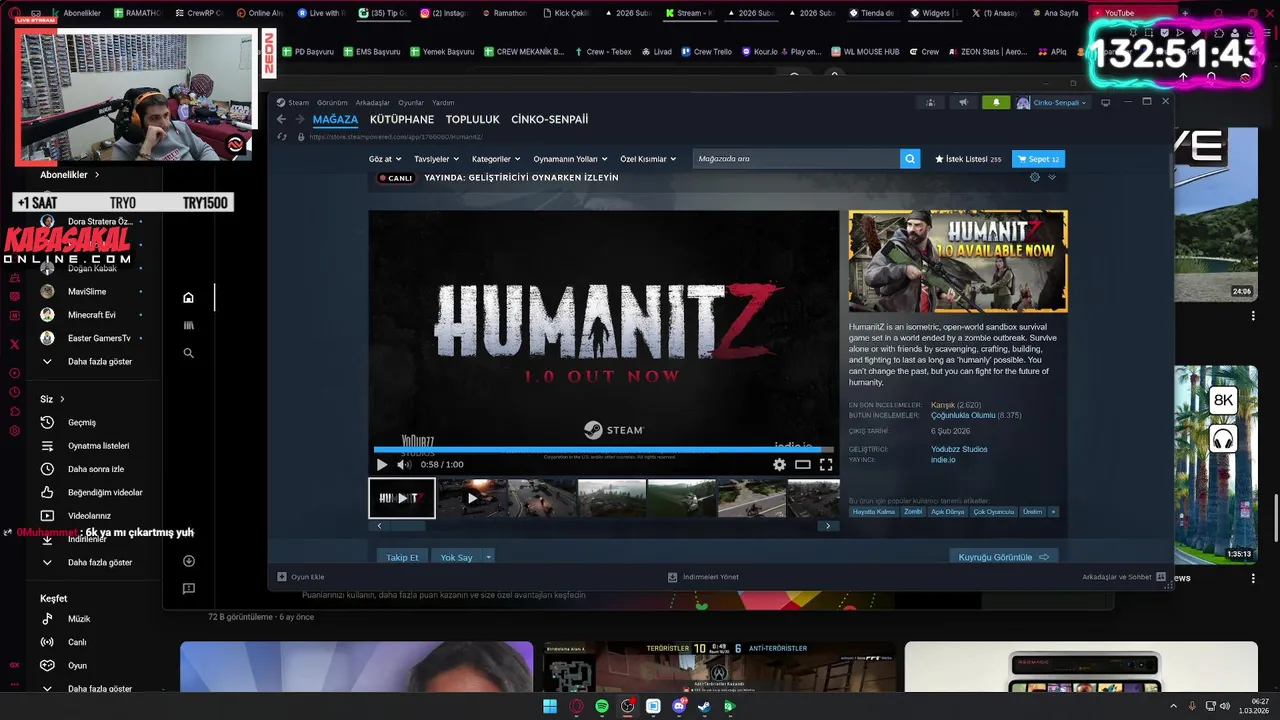Move the media strip right with its arrow

tap(827, 526)
